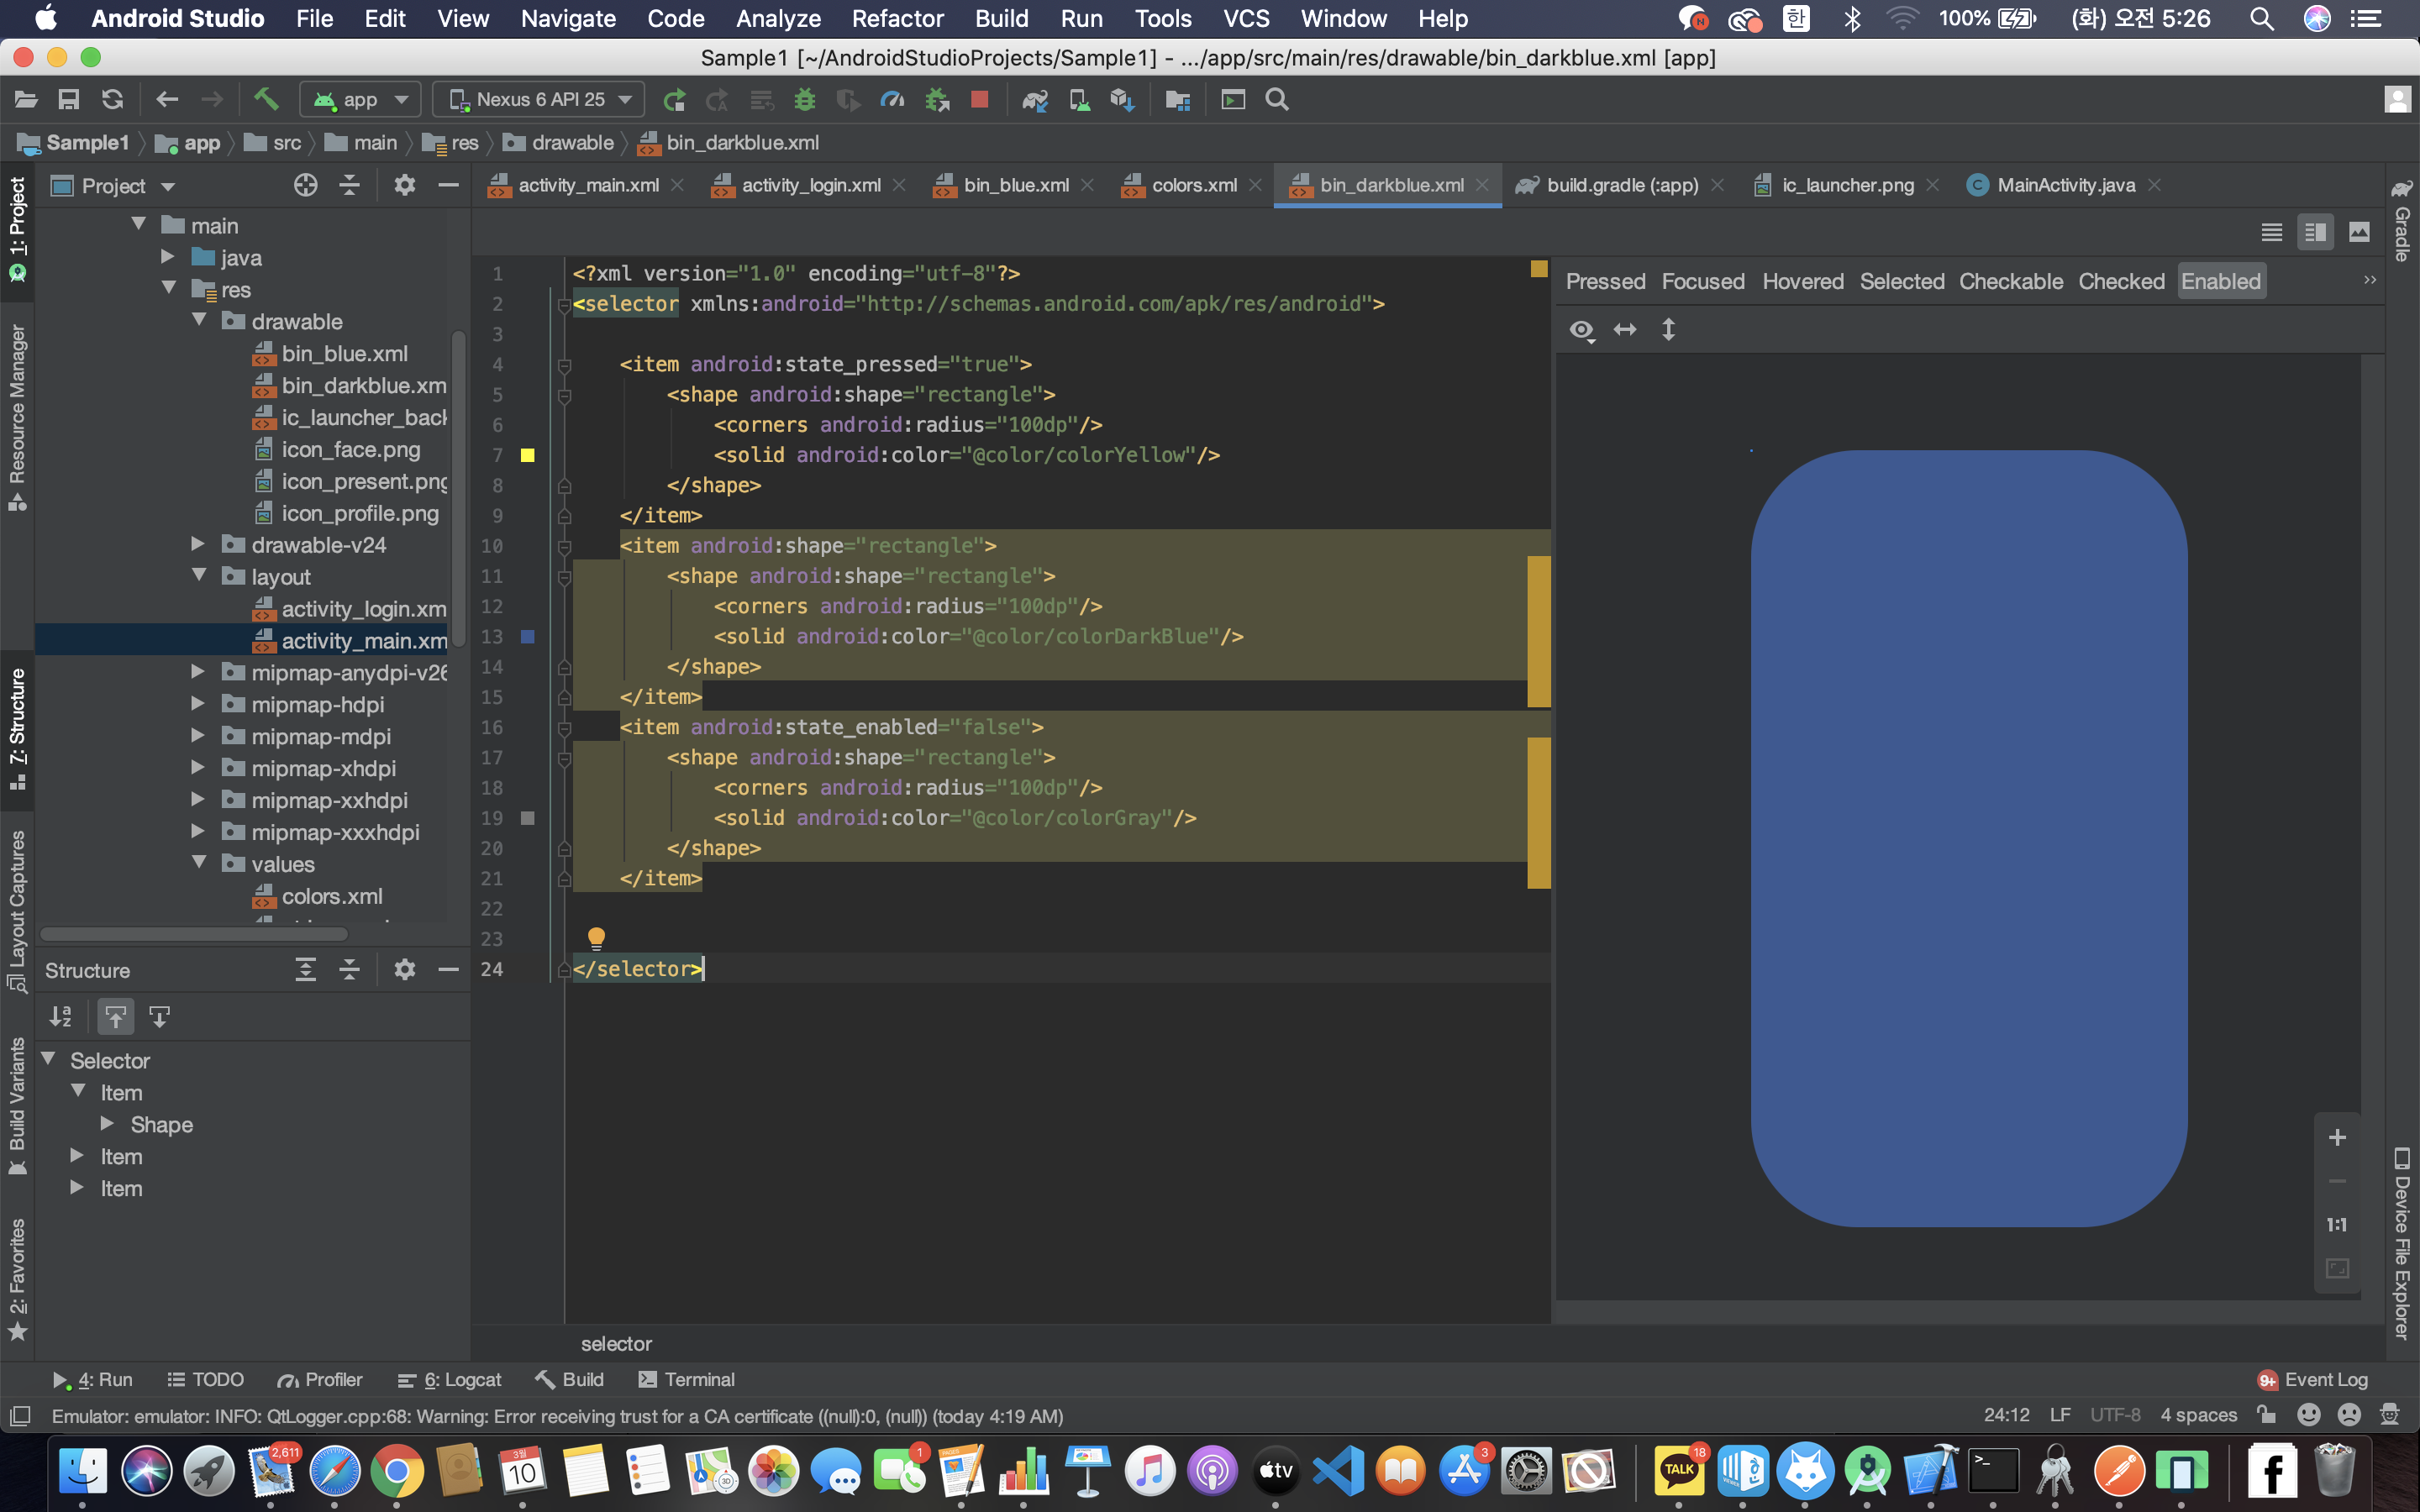Click the Debug app bug icon

(x=804, y=99)
